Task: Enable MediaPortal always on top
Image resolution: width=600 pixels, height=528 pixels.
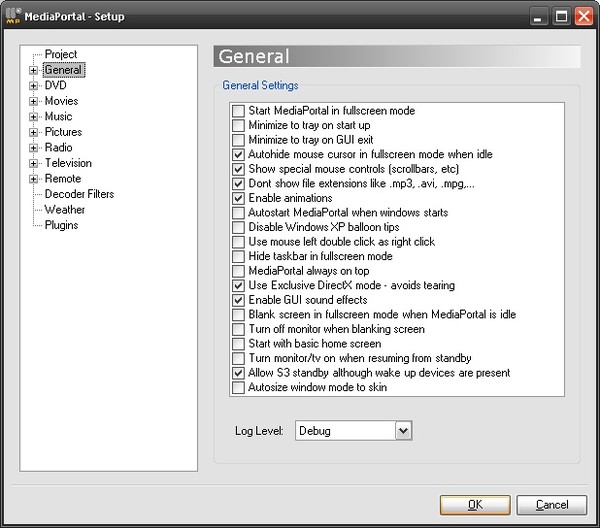Action: coord(238,271)
